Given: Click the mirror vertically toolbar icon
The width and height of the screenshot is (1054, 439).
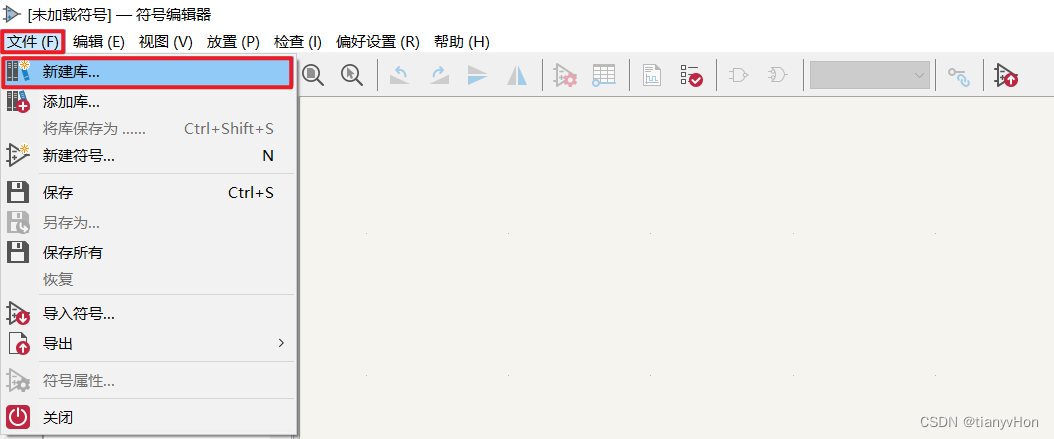Looking at the screenshot, I should pos(477,75).
